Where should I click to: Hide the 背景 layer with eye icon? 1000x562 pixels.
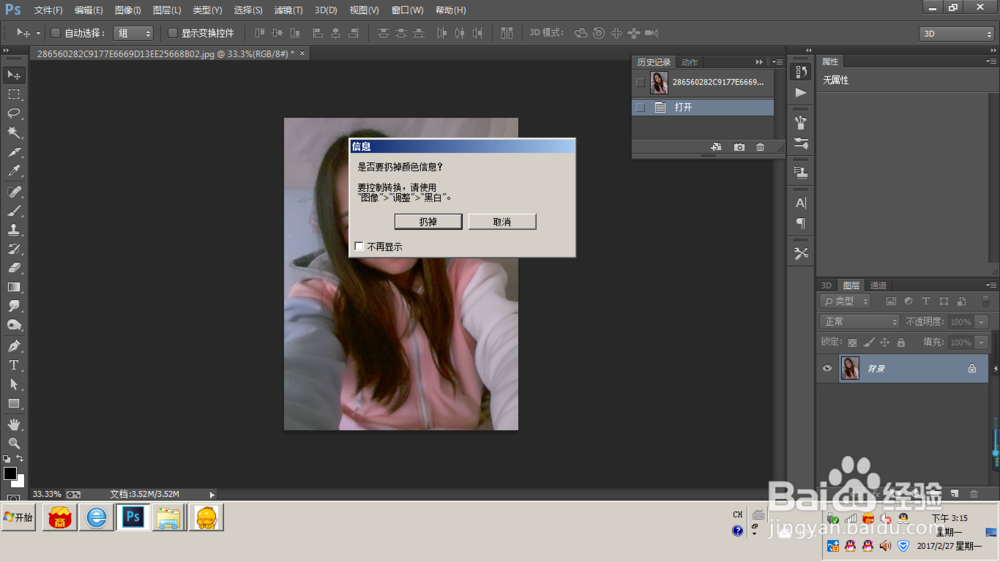(827, 368)
